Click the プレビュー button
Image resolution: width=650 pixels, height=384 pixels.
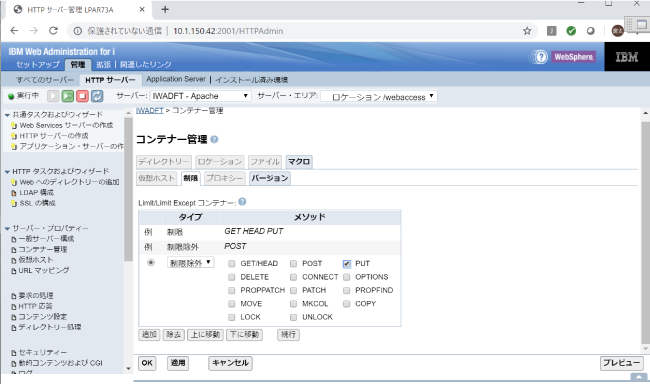click(x=621, y=363)
